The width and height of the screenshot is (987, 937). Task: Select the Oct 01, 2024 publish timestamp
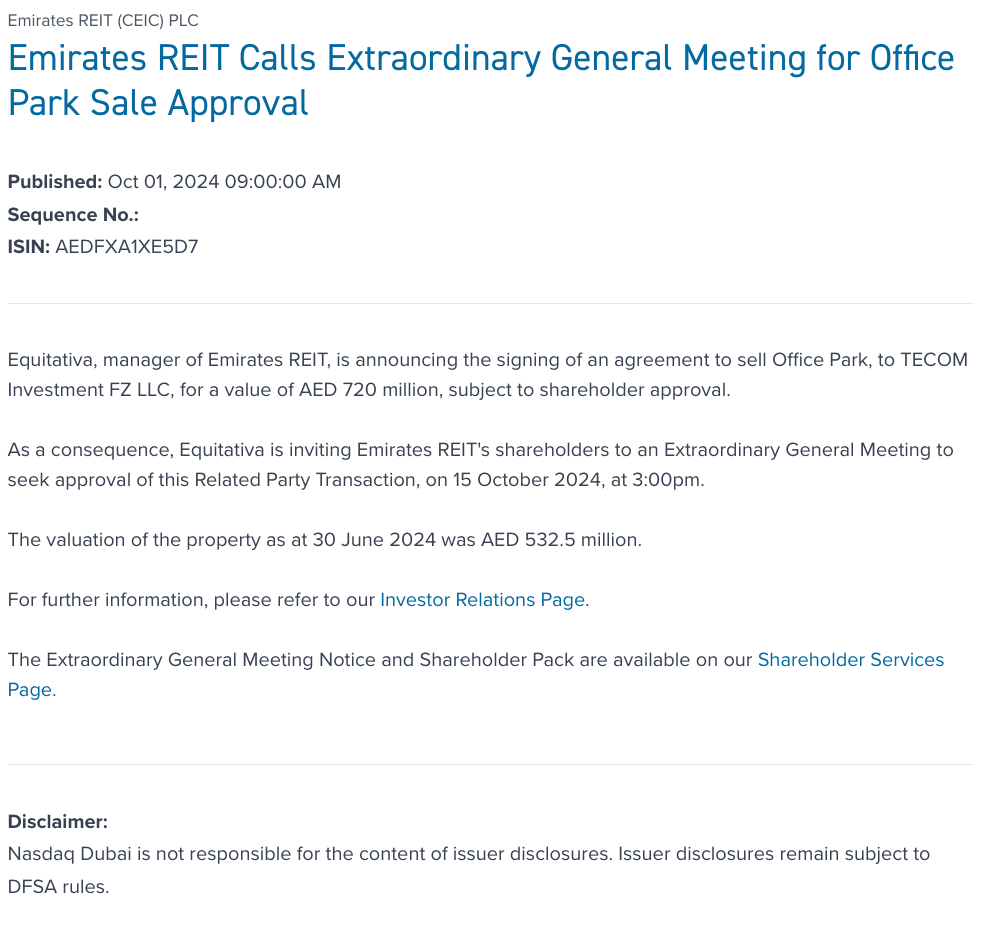pos(224,182)
